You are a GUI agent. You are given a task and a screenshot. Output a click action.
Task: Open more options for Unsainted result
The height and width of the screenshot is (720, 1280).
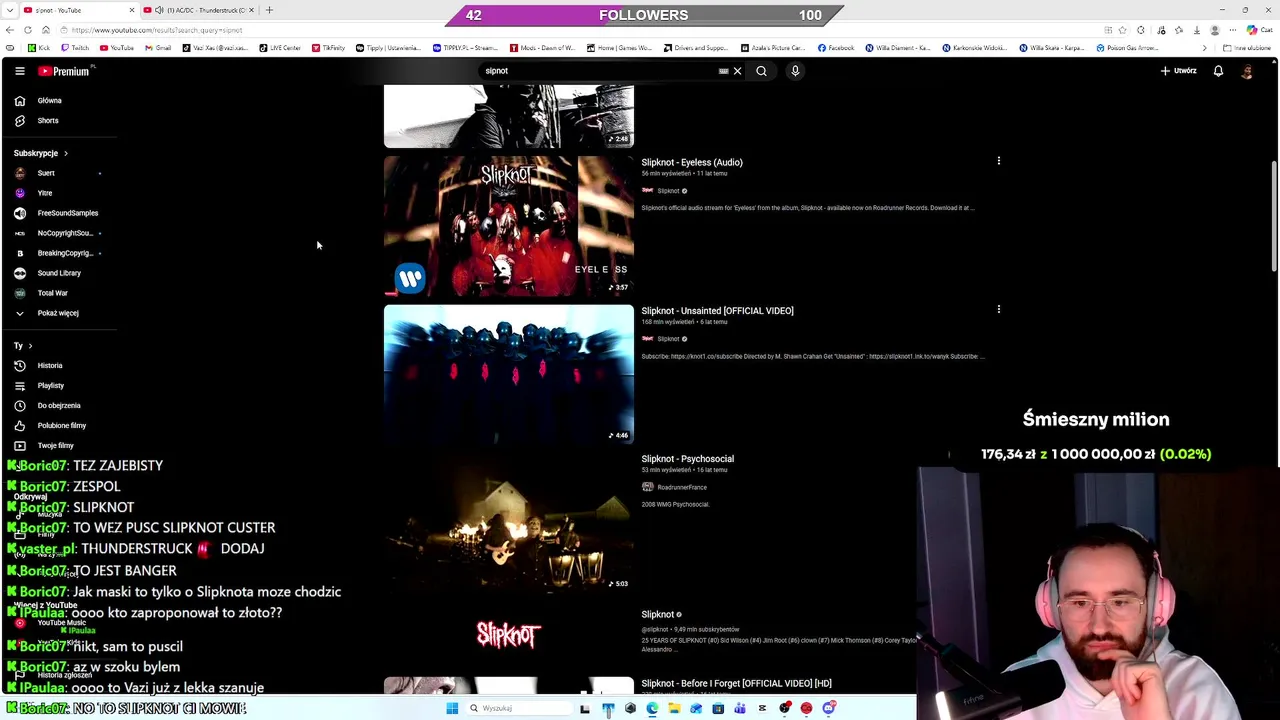pyautogui.click(x=998, y=309)
